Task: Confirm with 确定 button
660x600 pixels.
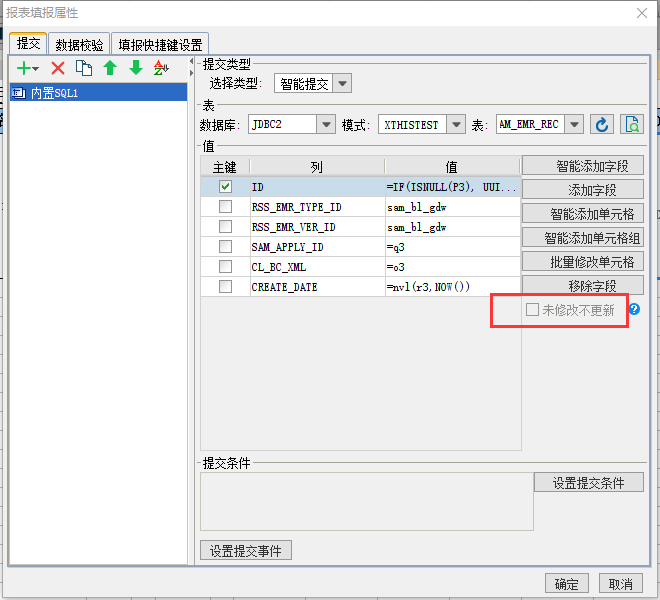Action: (567, 584)
